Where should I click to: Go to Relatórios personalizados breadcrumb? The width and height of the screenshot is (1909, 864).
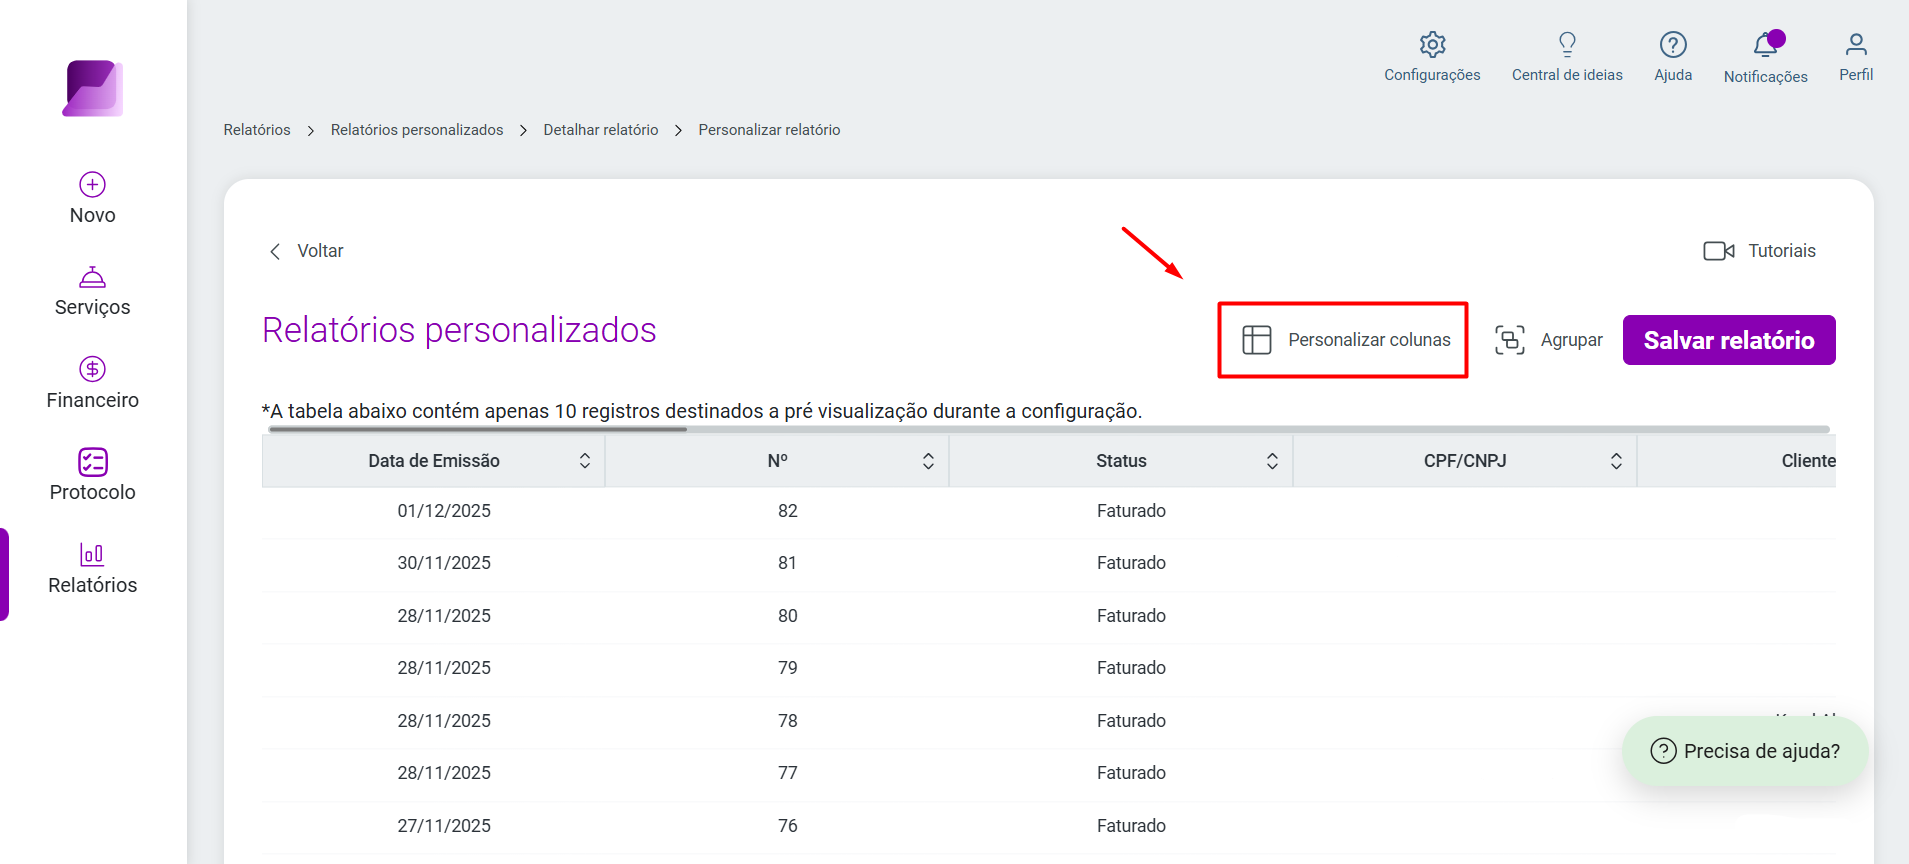[x=417, y=130]
